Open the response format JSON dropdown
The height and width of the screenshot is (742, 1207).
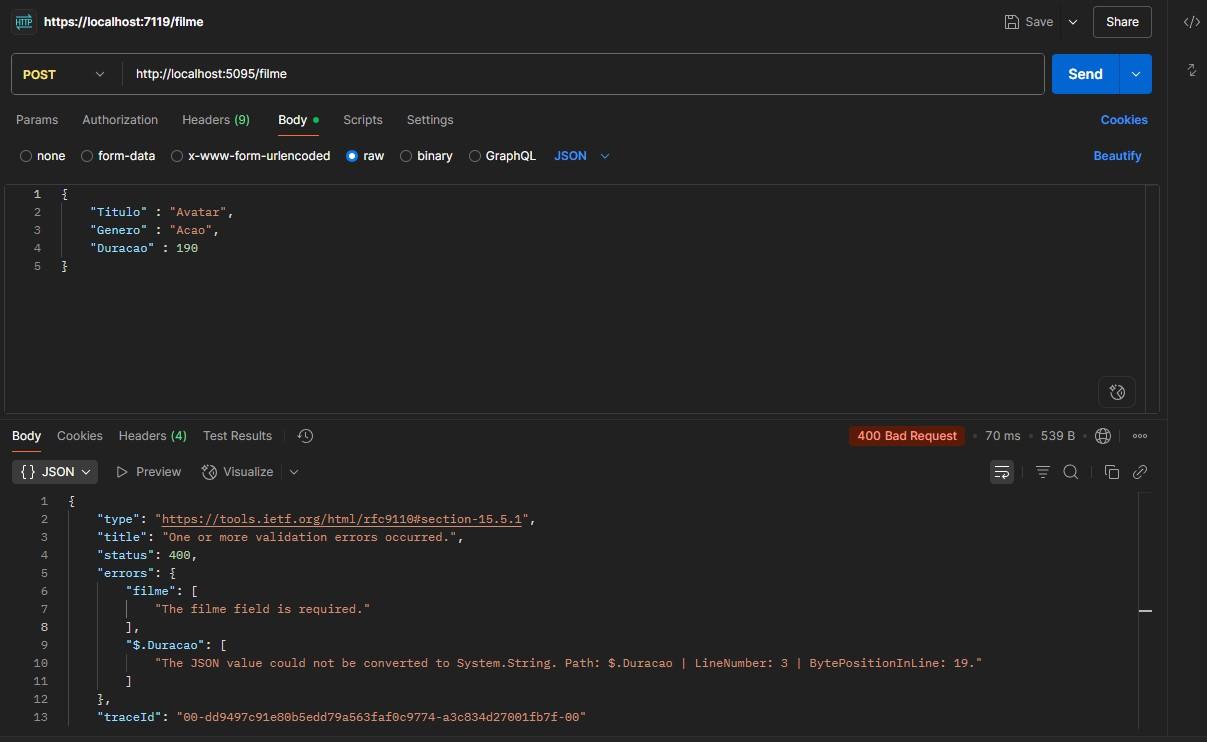[x=56, y=472]
